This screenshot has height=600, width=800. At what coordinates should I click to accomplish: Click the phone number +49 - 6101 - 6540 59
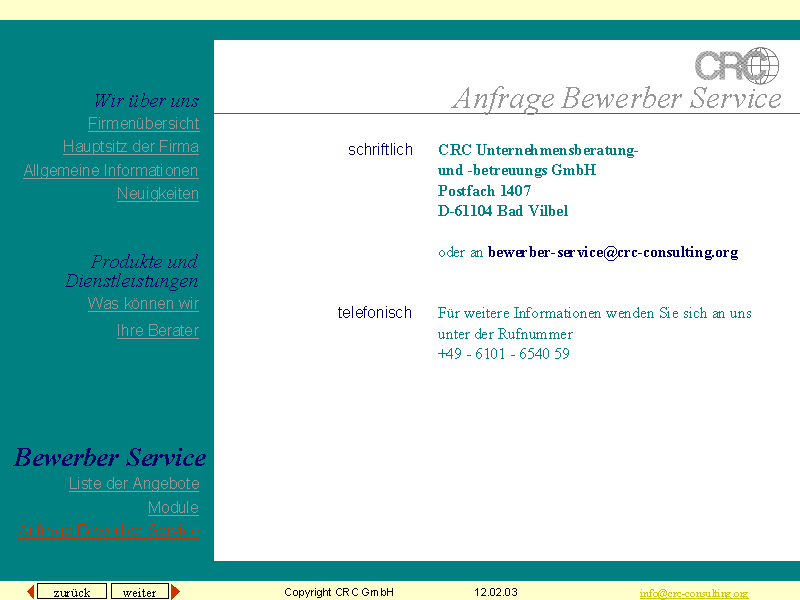pyautogui.click(x=503, y=354)
